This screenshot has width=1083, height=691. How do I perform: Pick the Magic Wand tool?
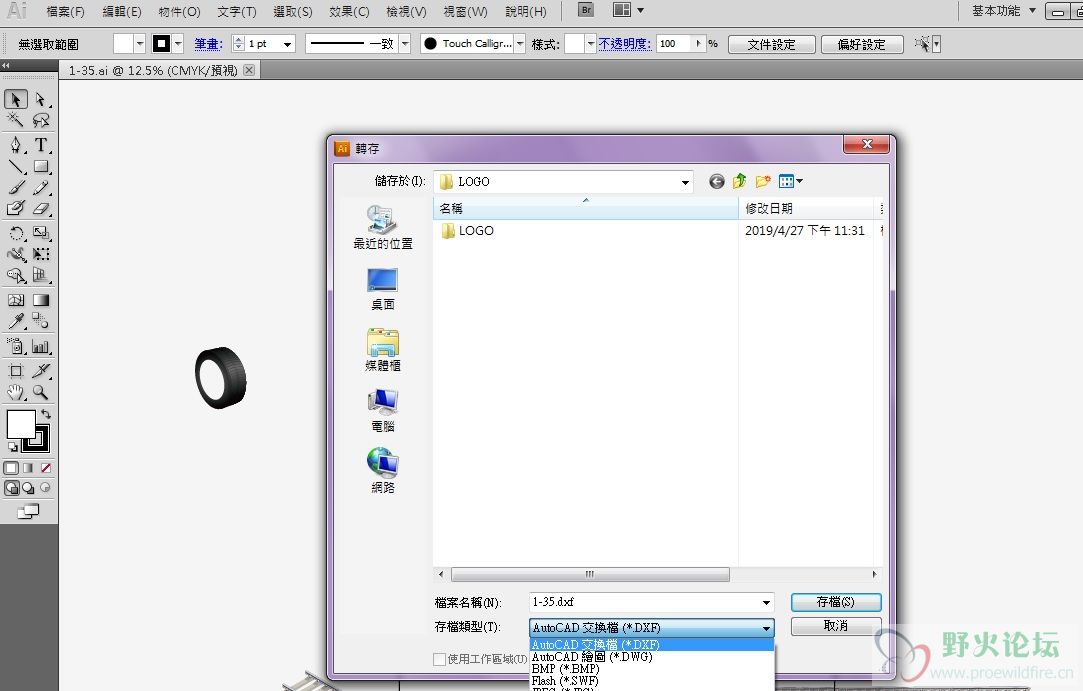pyautogui.click(x=16, y=120)
